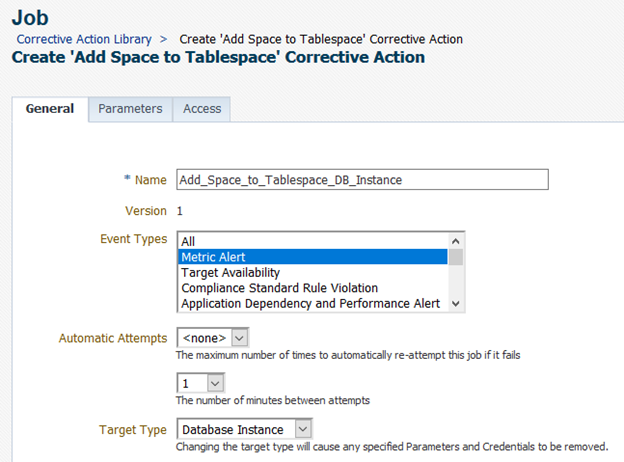Viewport: 624px width, 462px height.
Task: Switch to the Access tab
Action: 202,109
